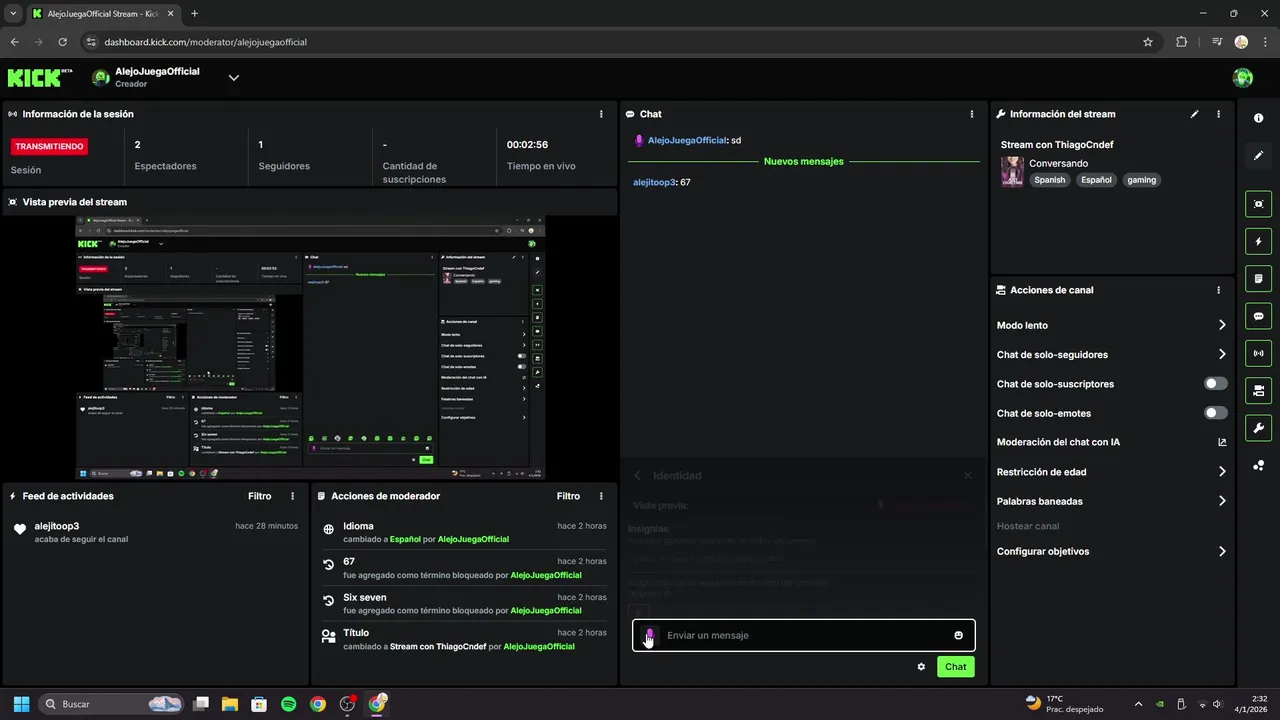Click the three-dots cluster icon in sidebar
The image size is (1280, 720).
(x=1258, y=466)
